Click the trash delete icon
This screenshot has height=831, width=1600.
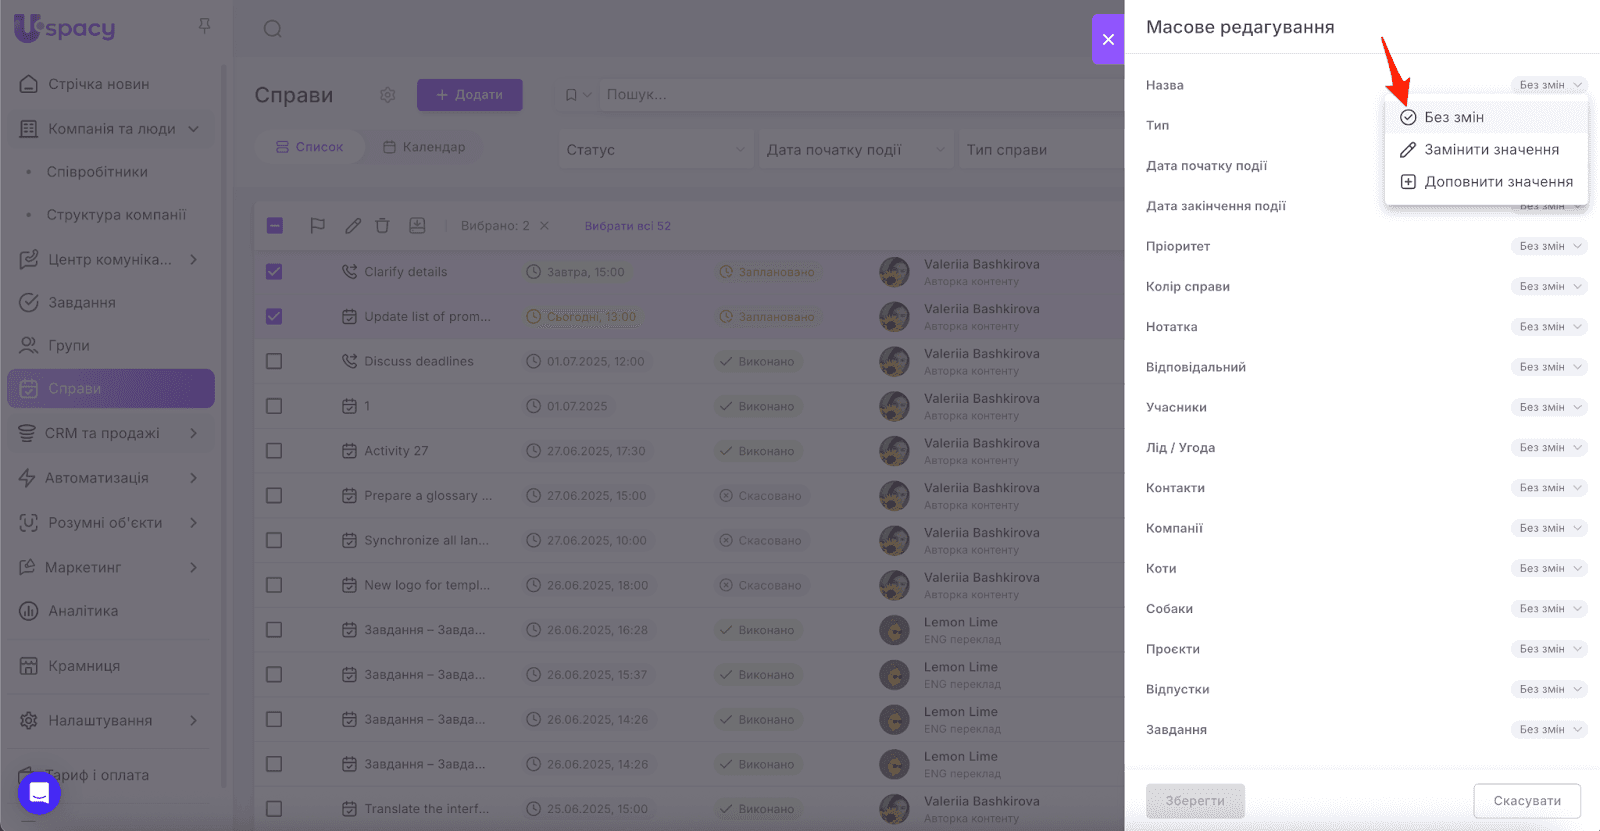click(382, 226)
